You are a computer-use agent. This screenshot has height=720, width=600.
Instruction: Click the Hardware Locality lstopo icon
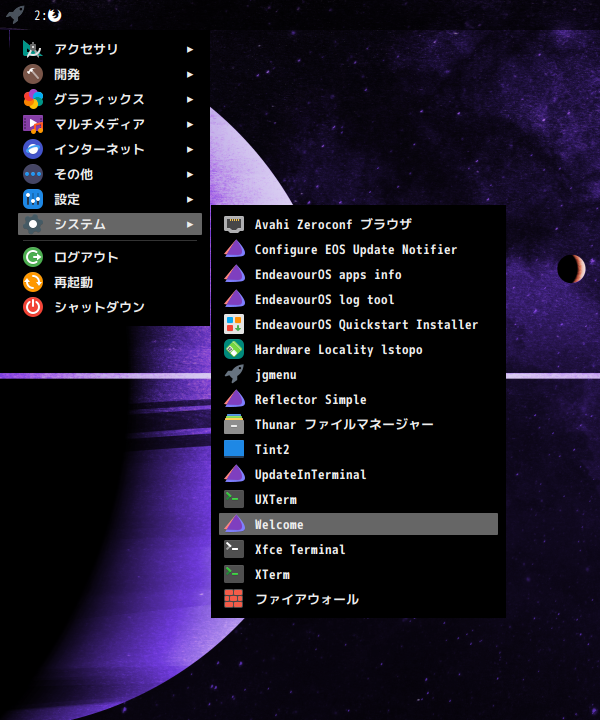point(234,349)
